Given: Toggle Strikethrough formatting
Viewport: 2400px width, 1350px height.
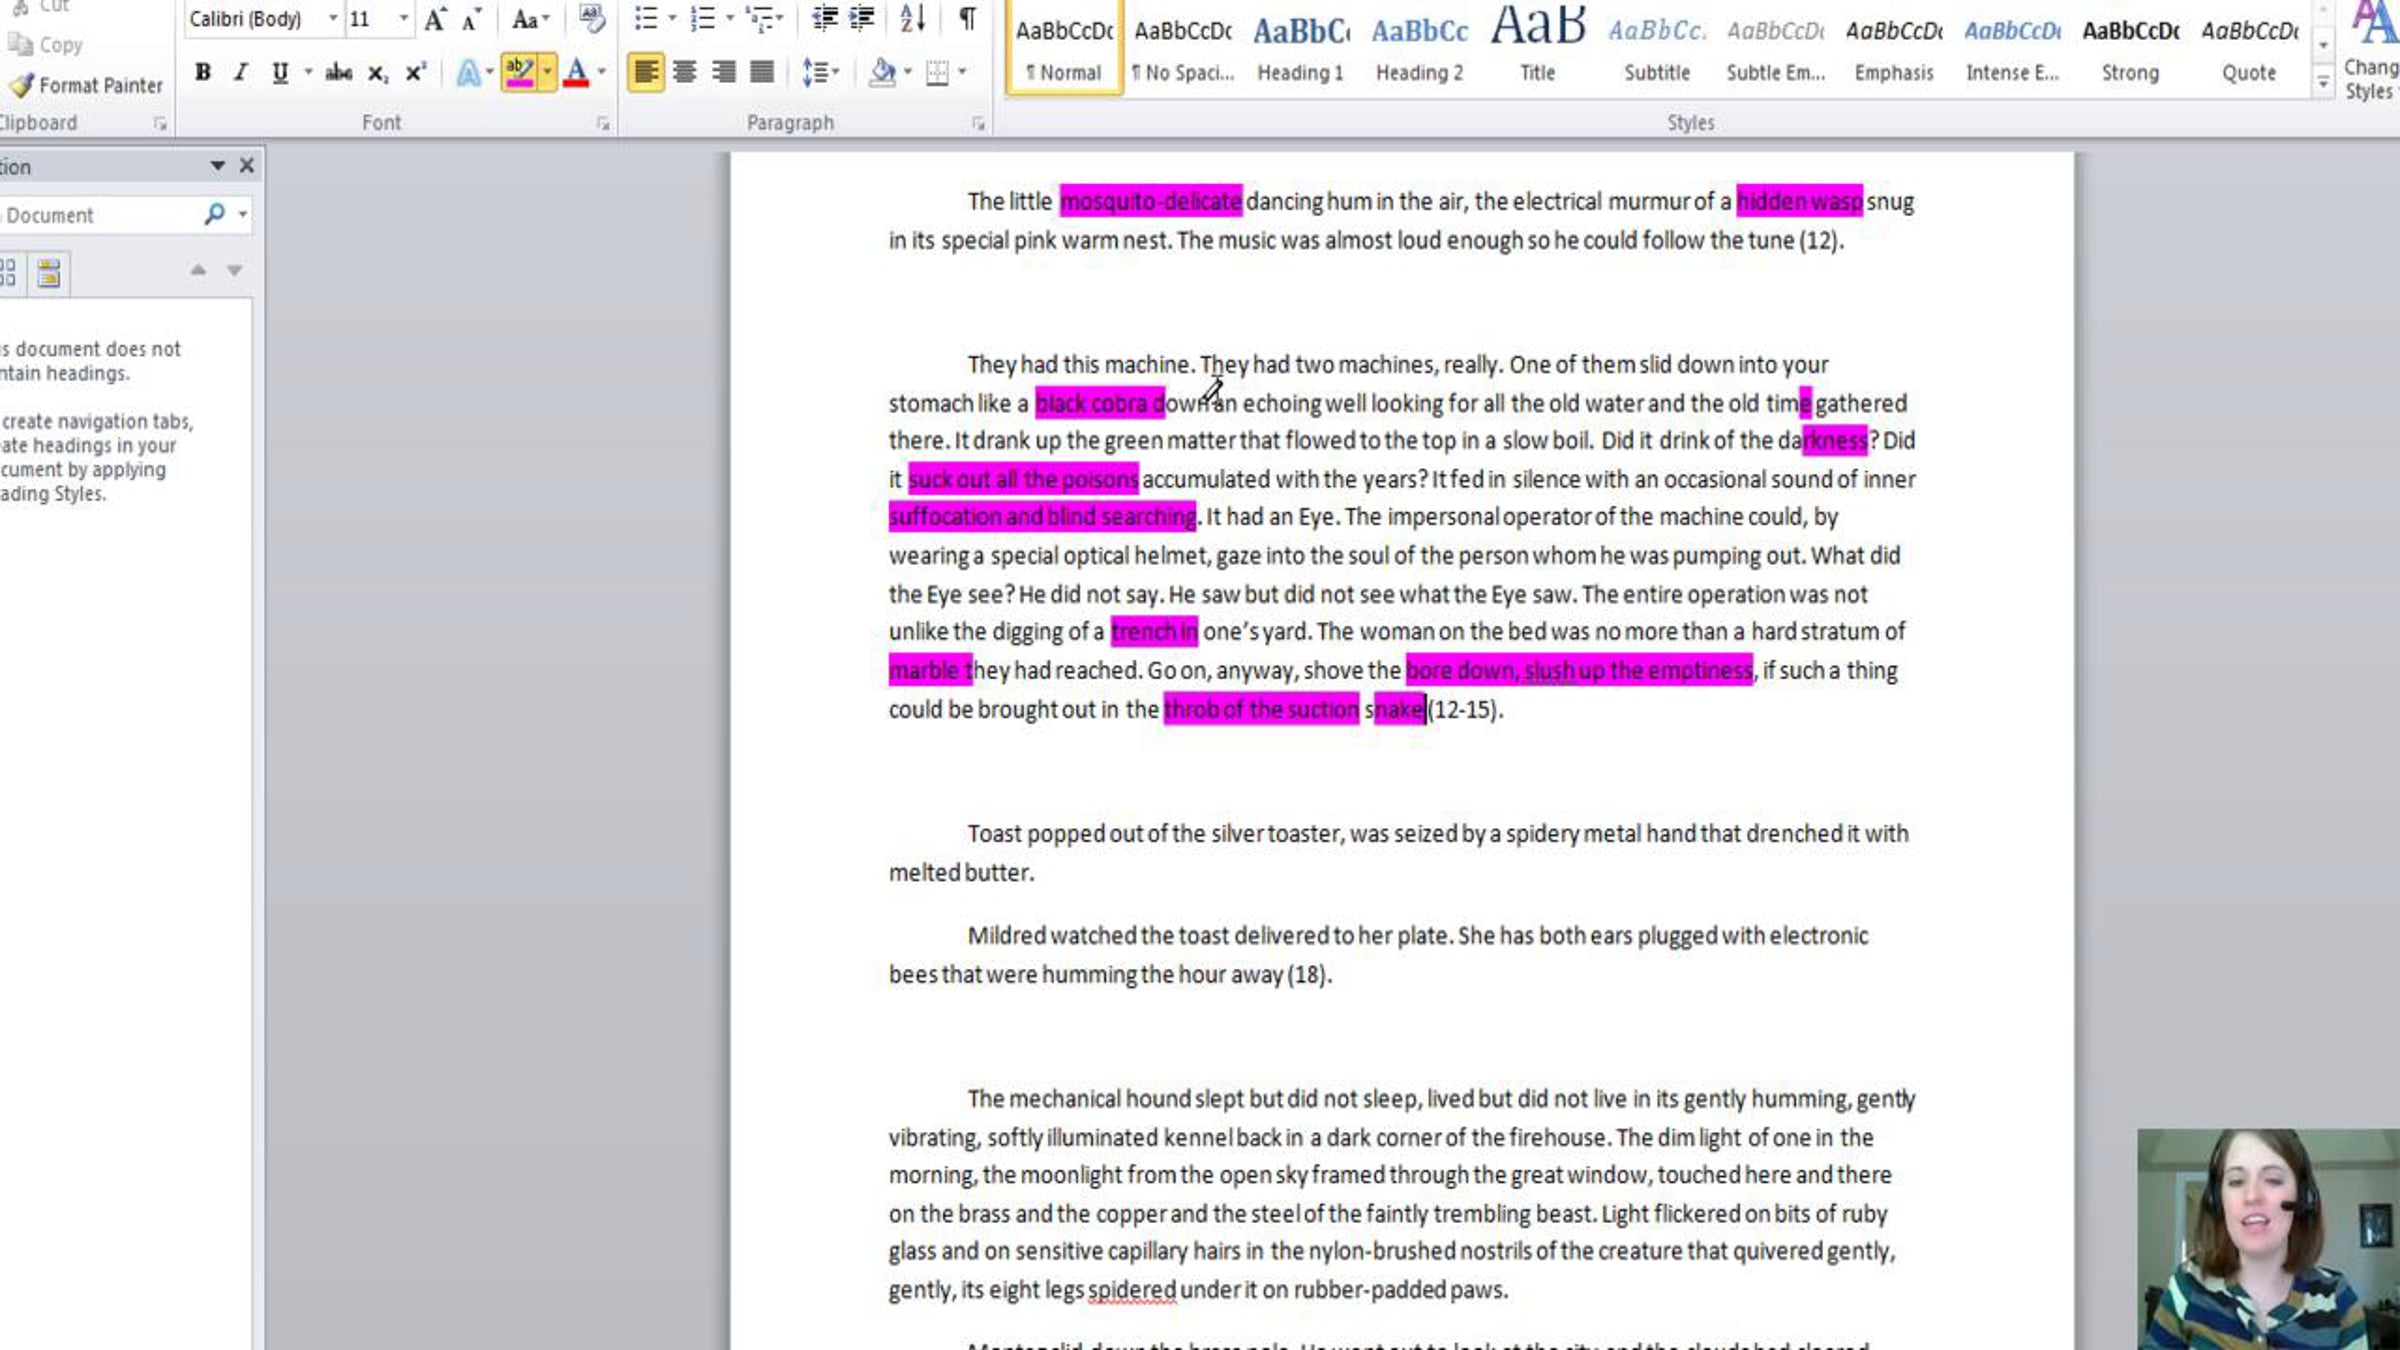Looking at the screenshot, I should (x=338, y=72).
